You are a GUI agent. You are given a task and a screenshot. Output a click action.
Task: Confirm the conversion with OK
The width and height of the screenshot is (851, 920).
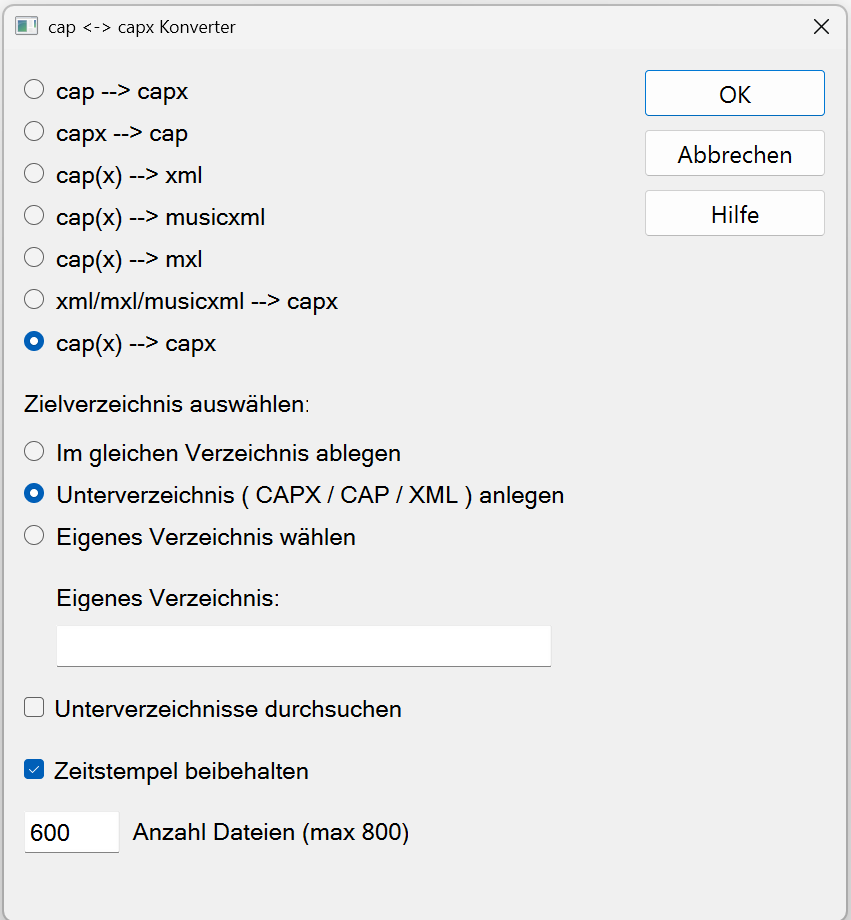[x=734, y=93]
